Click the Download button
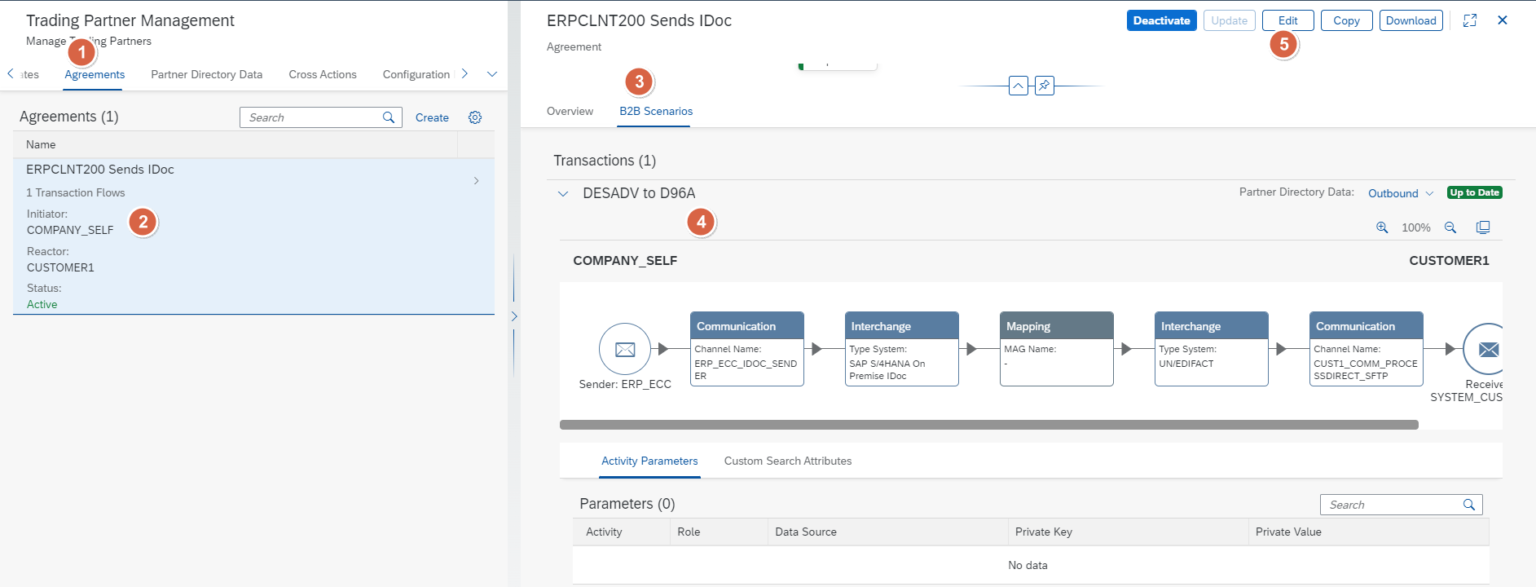1536x587 pixels. (1411, 20)
